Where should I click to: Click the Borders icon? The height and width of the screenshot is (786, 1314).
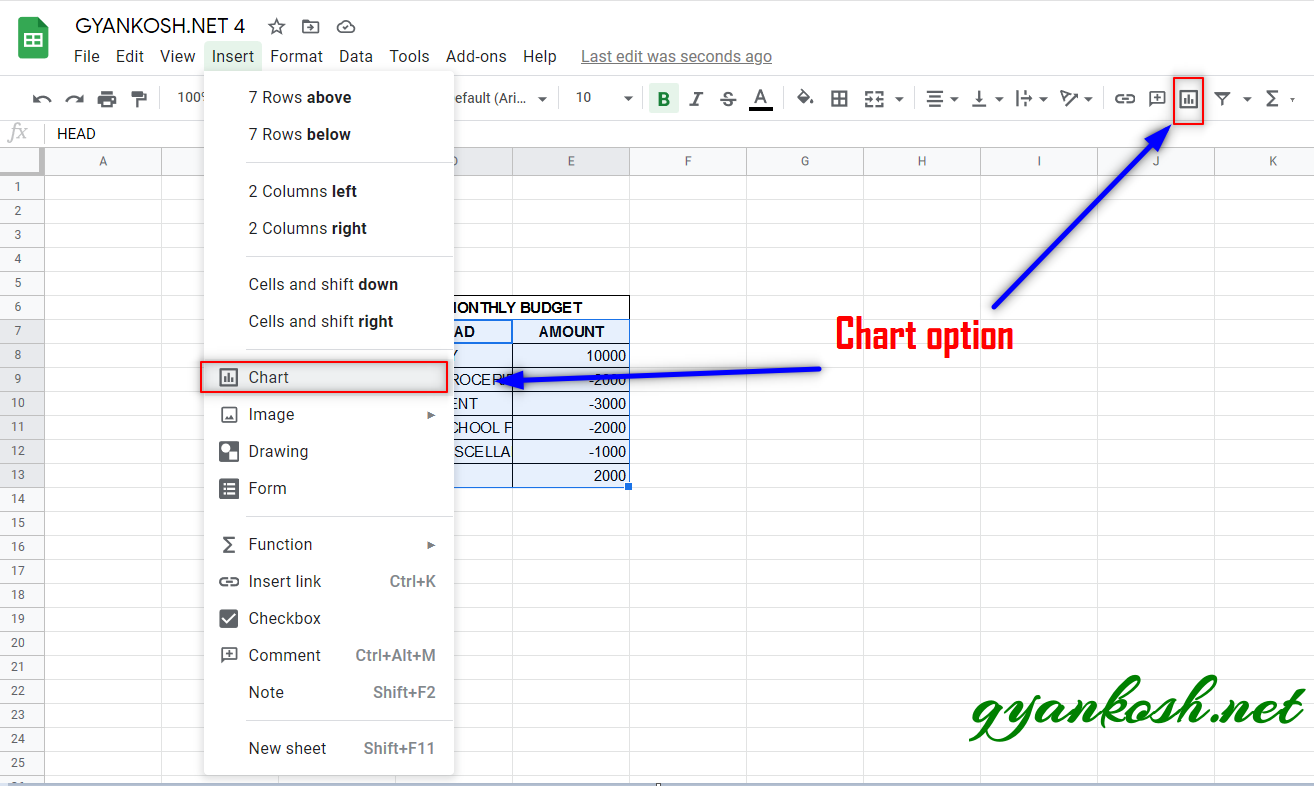pos(840,98)
